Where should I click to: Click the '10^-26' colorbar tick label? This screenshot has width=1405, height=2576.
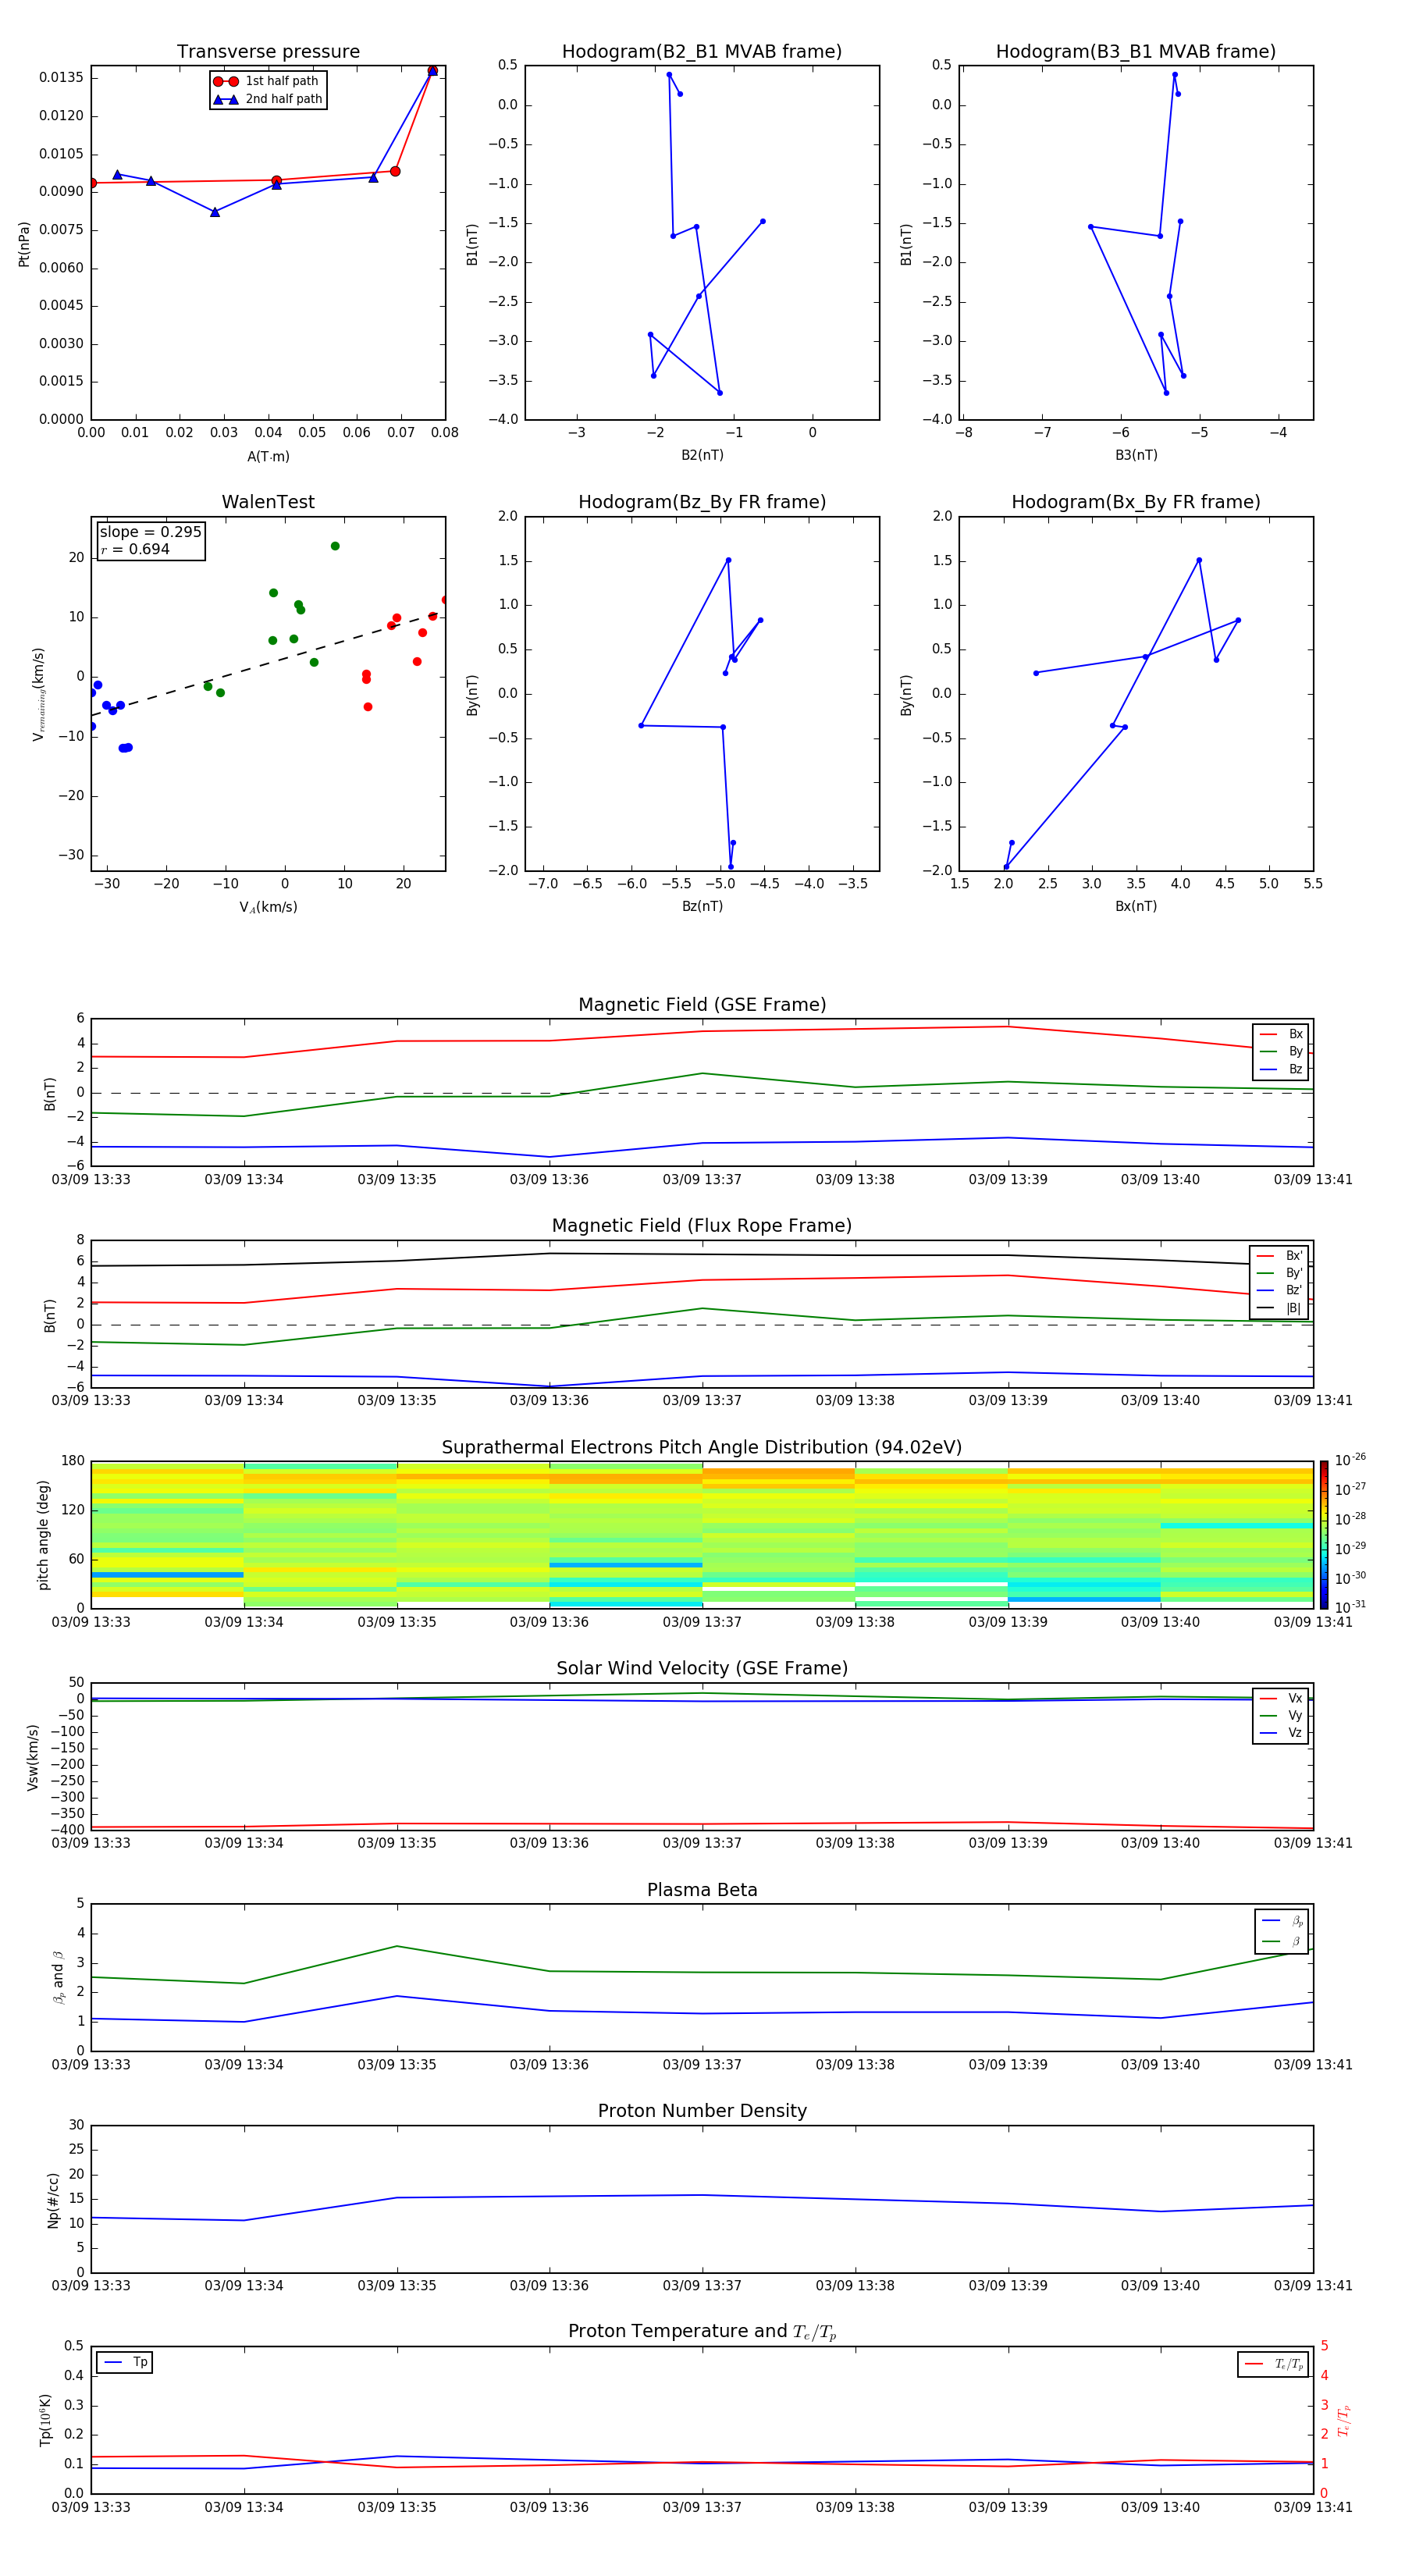click(x=1350, y=1460)
